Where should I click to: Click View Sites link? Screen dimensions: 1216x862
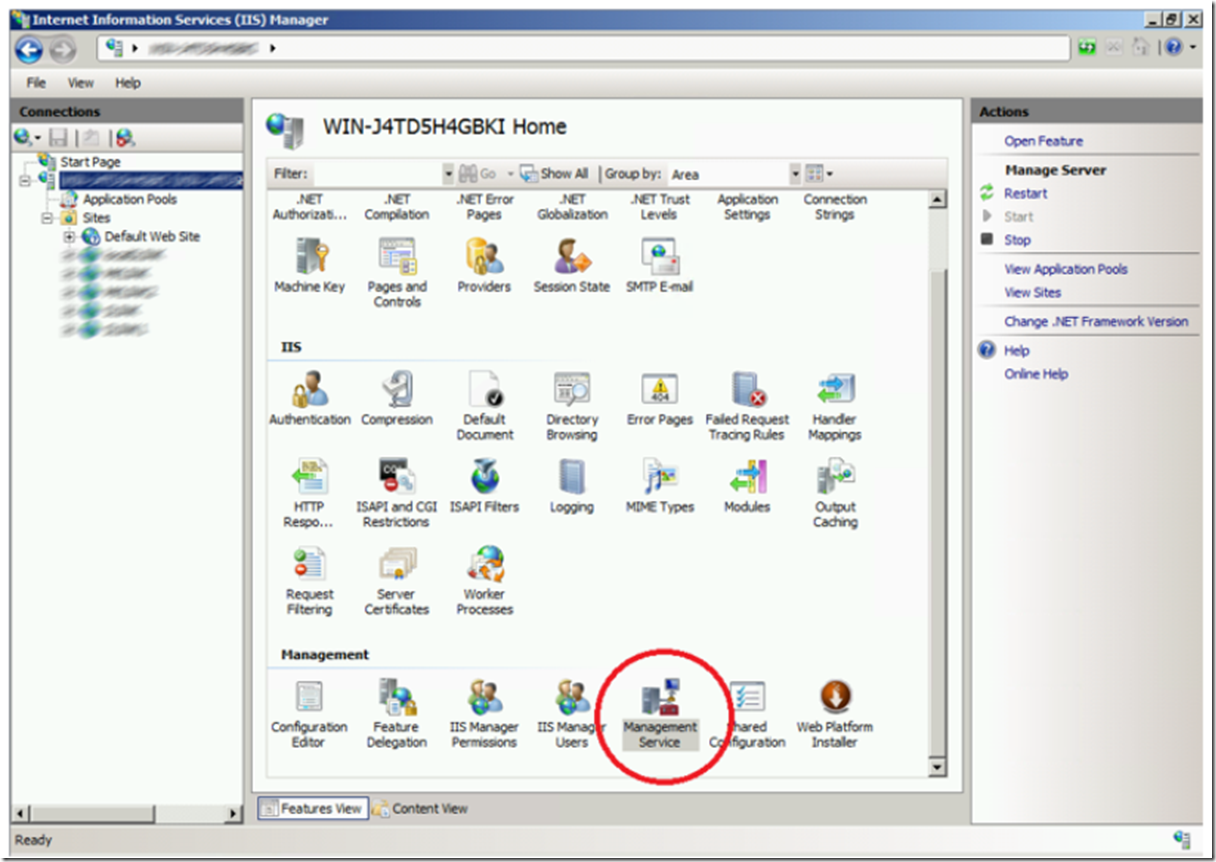[x=1033, y=292]
